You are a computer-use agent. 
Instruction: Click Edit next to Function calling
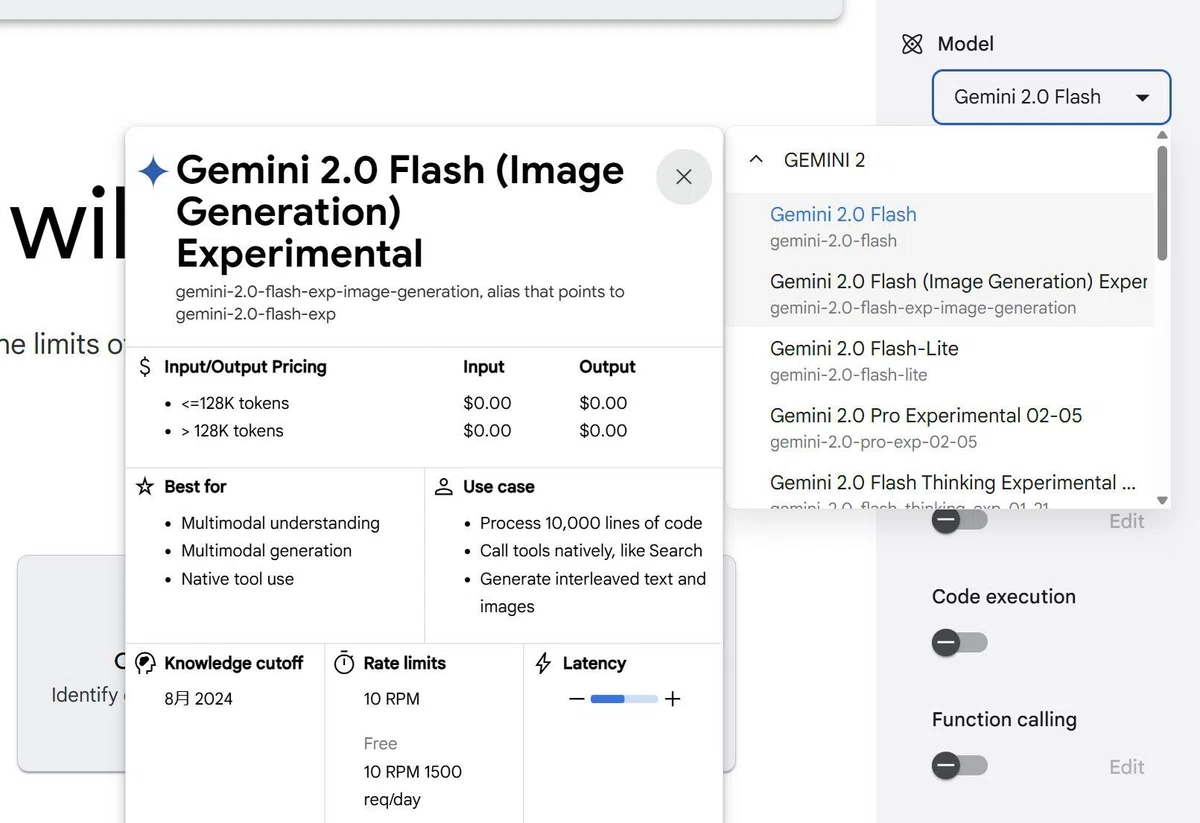coord(1126,767)
